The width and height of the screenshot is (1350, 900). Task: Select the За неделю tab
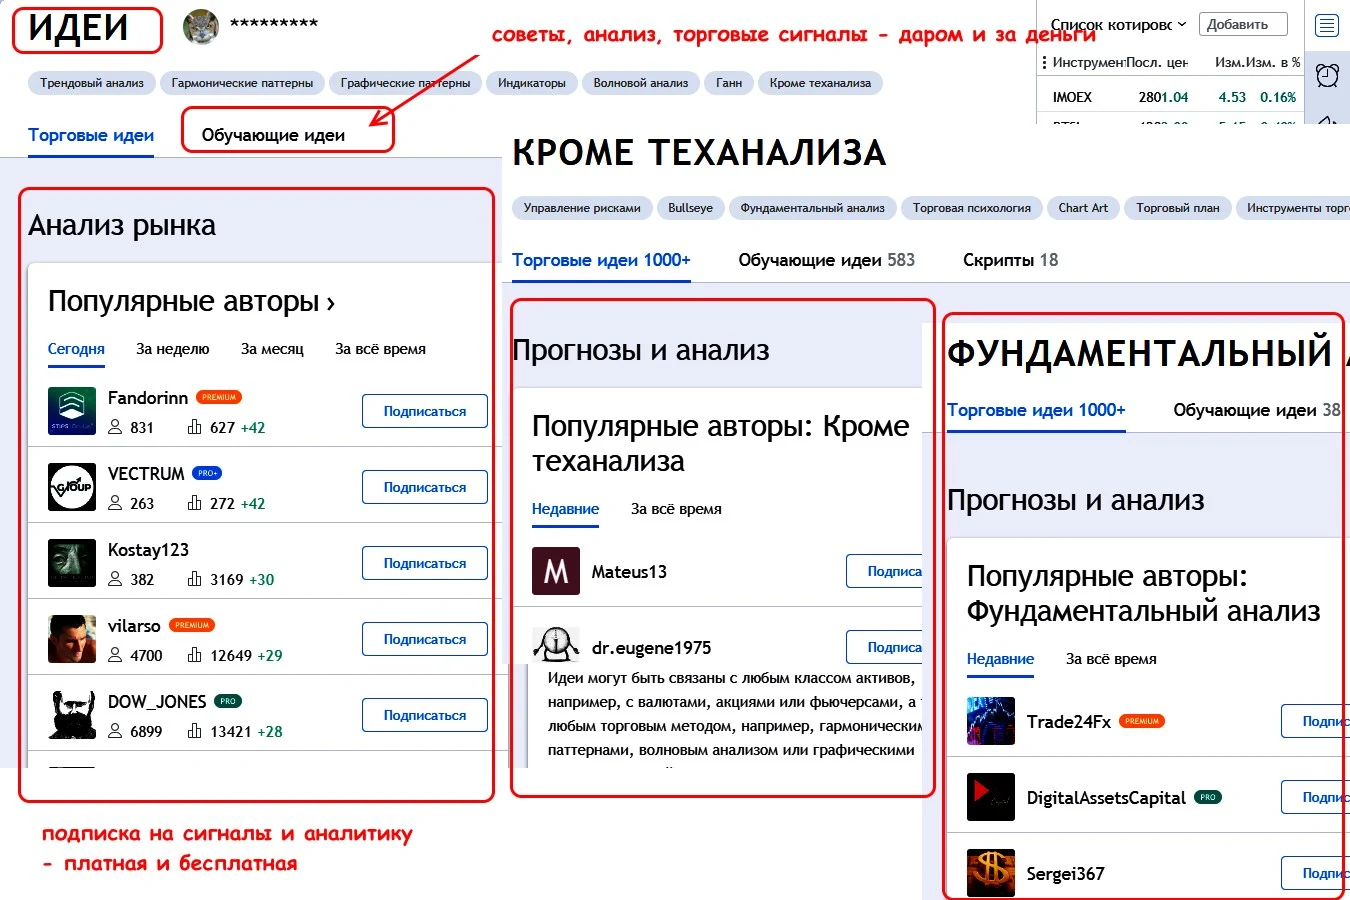173,349
